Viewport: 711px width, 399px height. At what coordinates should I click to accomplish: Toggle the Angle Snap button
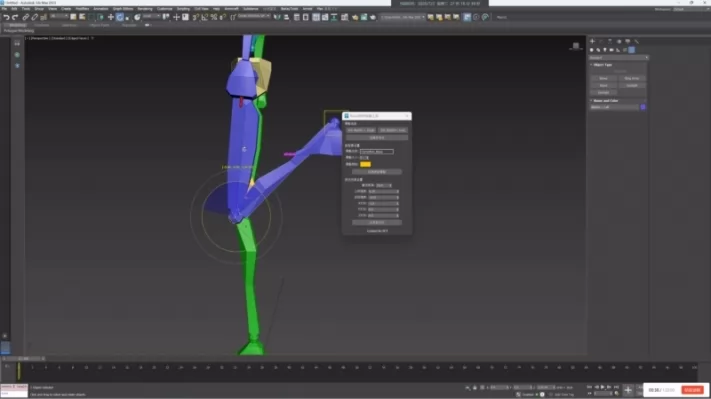[x=205, y=17]
